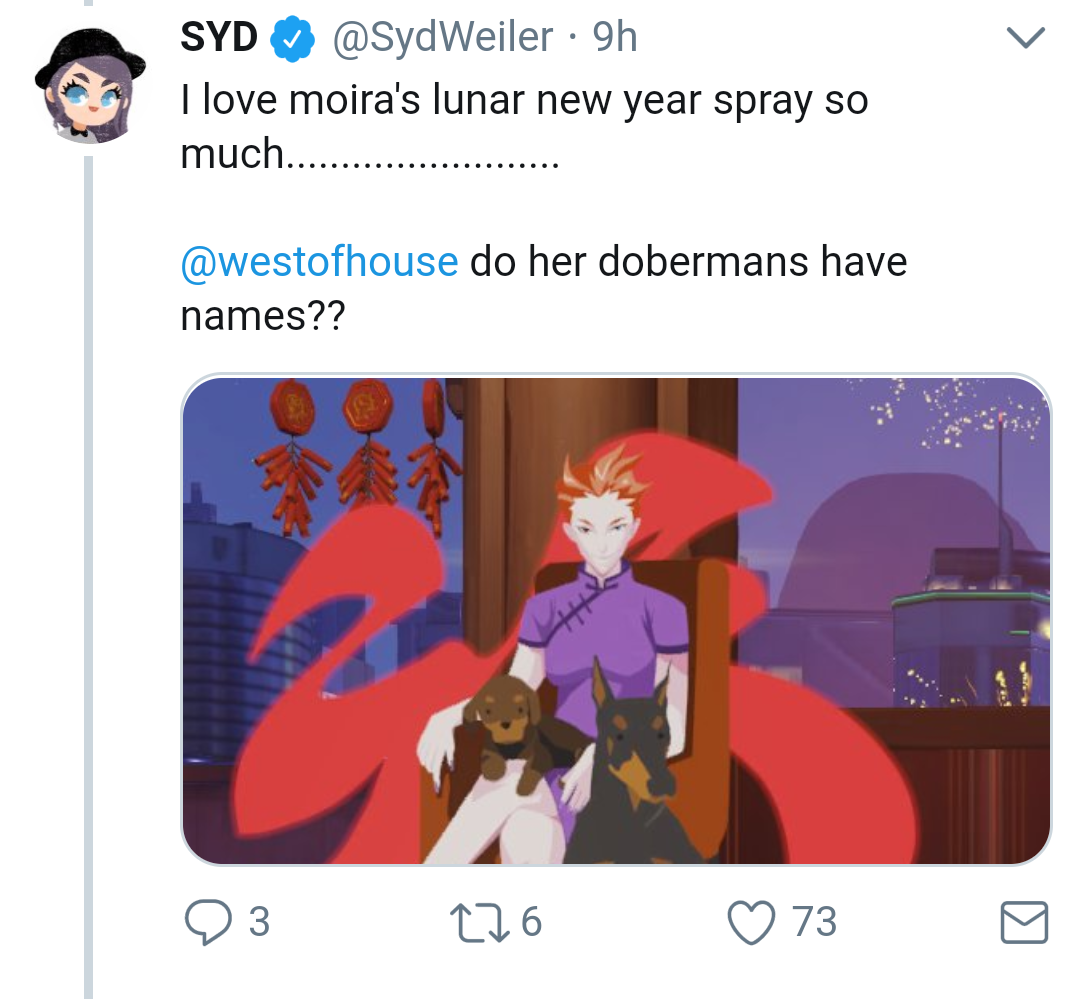Click the tweet text about lunar new year
Screen dimensions: 1080x999
[x=523, y=126]
